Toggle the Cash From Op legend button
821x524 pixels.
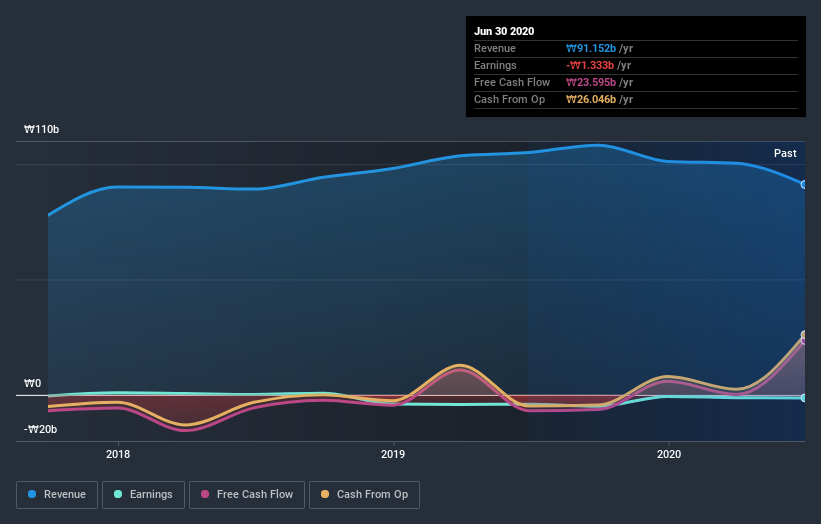364,495
